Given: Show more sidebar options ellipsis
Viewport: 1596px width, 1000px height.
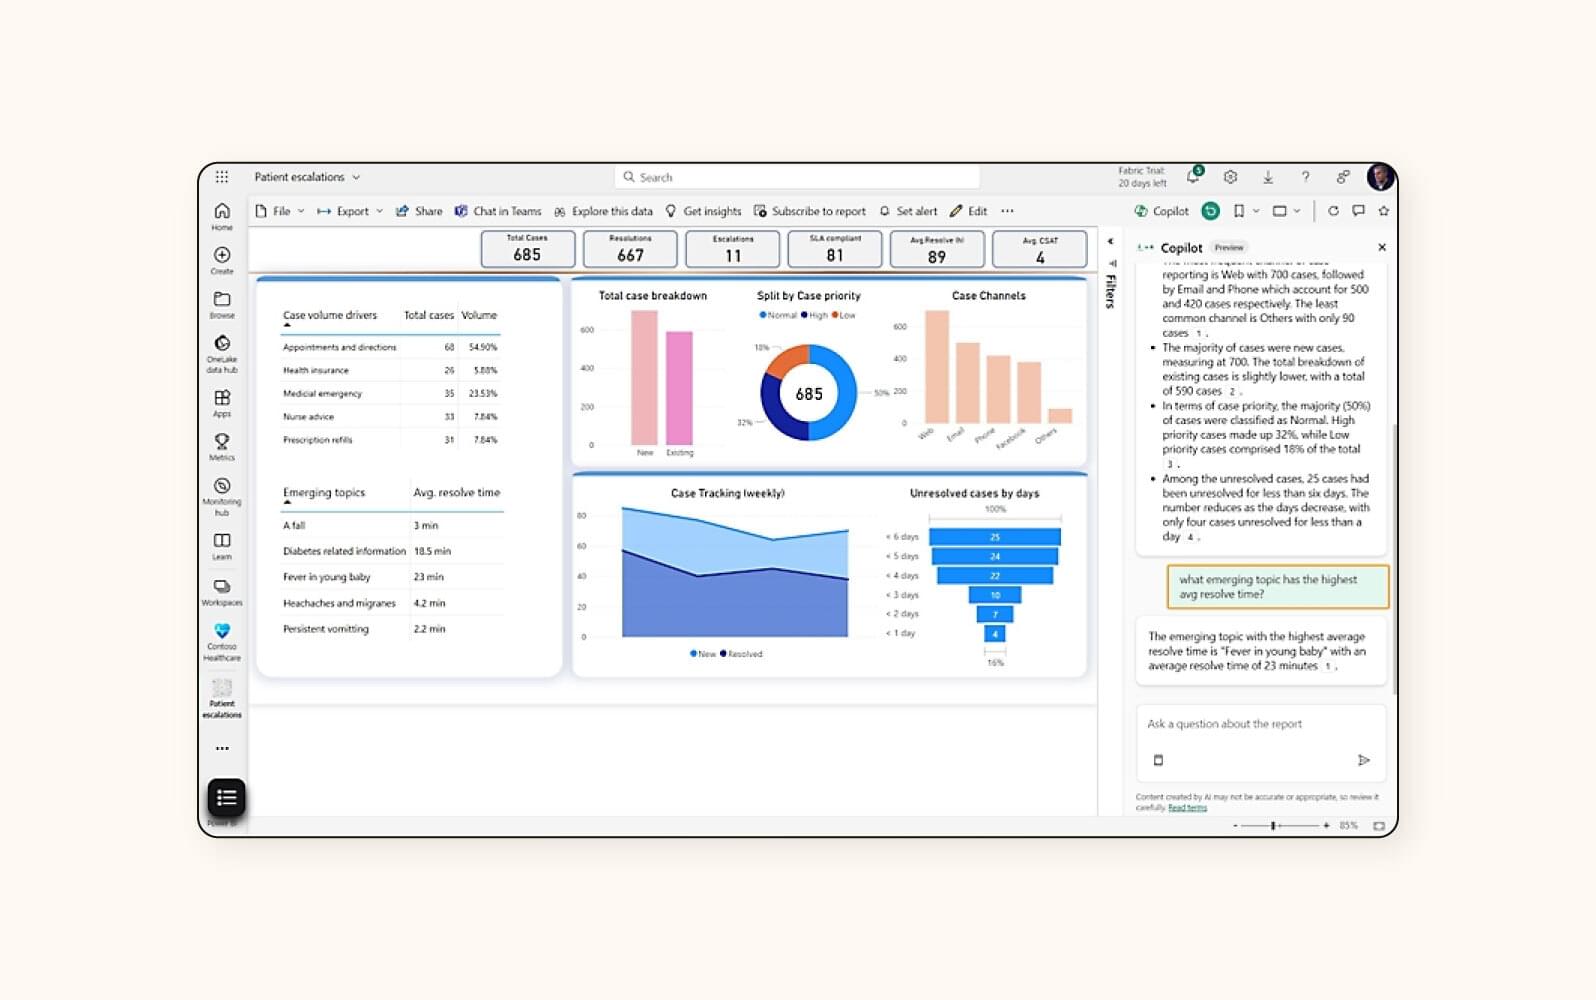Looking at the screenshot, I should pyautogui.click(x=222, y=748).
